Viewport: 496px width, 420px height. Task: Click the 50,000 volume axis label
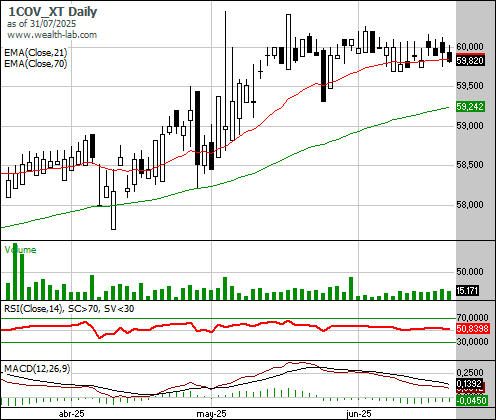470,272
